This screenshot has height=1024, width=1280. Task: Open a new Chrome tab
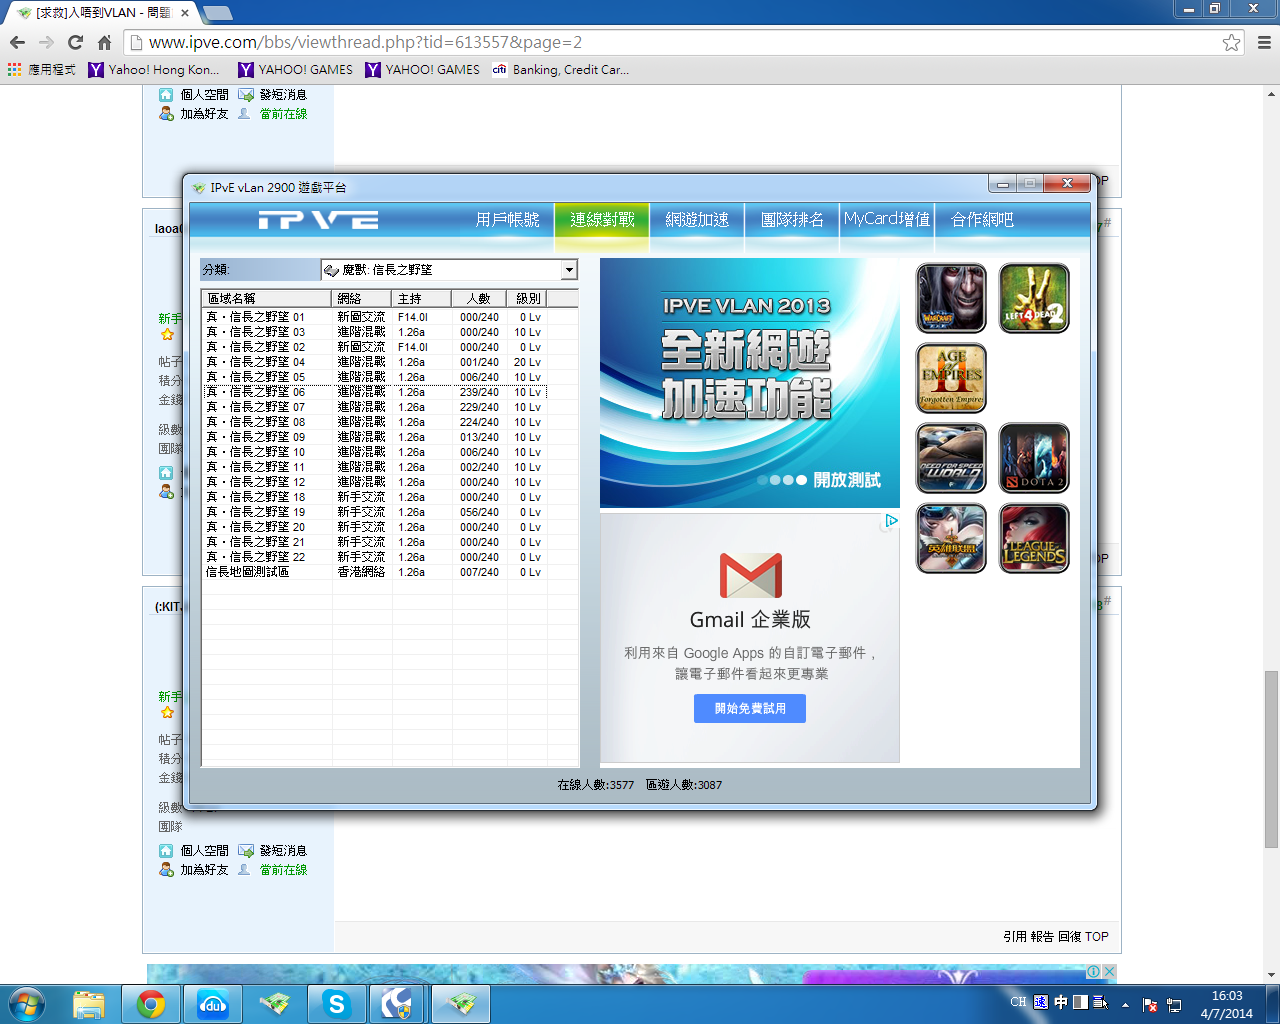point(218,13)
